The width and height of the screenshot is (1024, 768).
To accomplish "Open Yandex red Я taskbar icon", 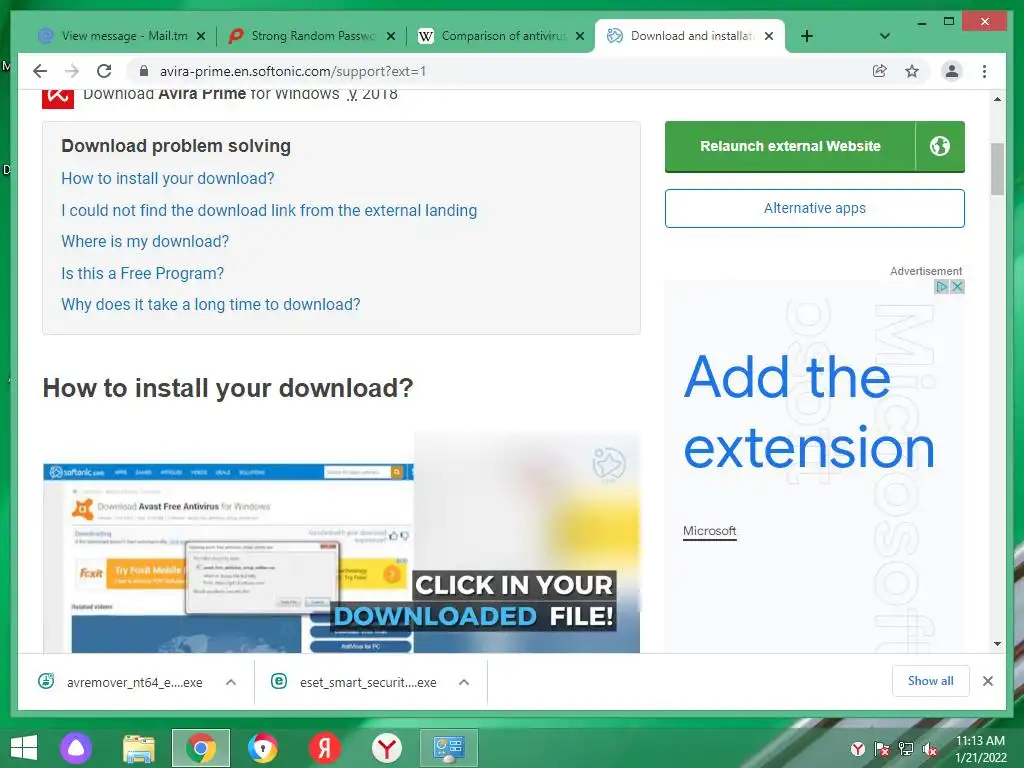I will pyautogui.click(x=325, y=748).
